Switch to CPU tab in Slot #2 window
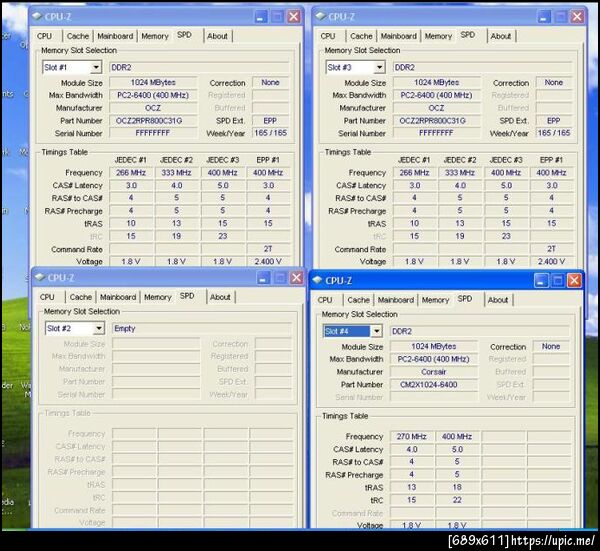The width and height of the screenshot is (600, 551). (x=47, y=297)
